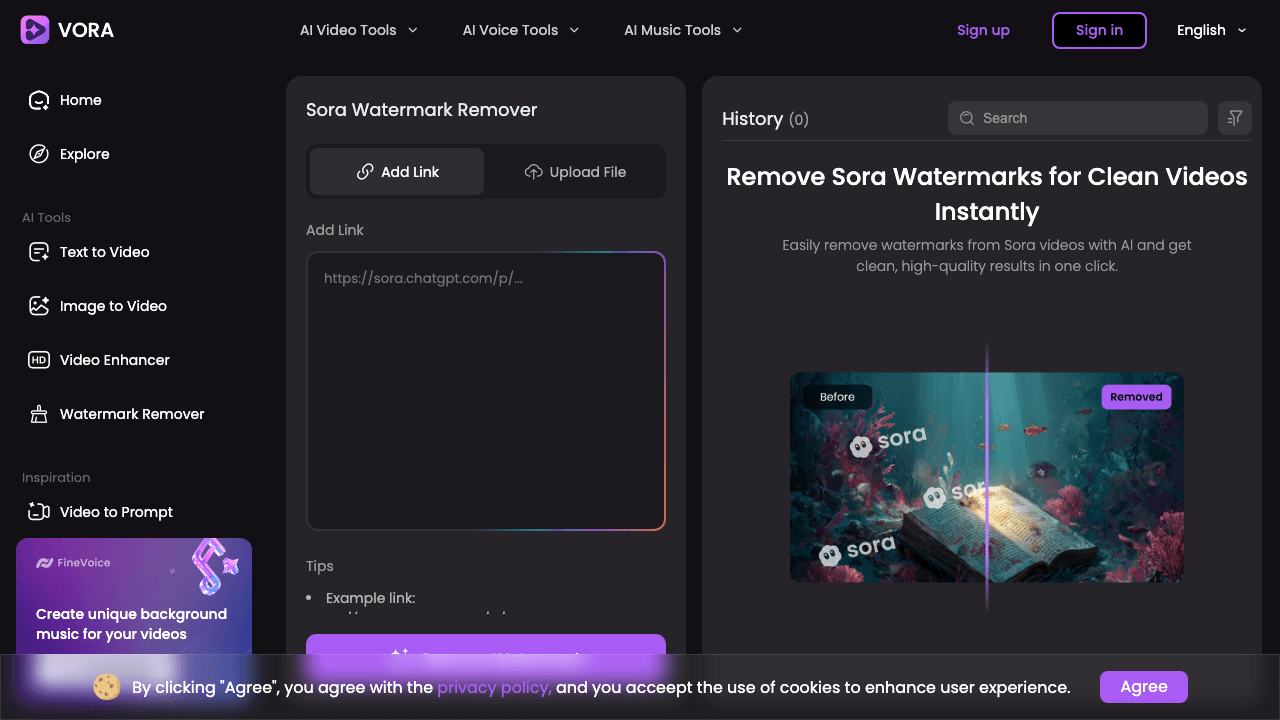Screen dimensions: 1280x720
Task: Click the before/after comparison slider divider
Action: click(986, 478)
